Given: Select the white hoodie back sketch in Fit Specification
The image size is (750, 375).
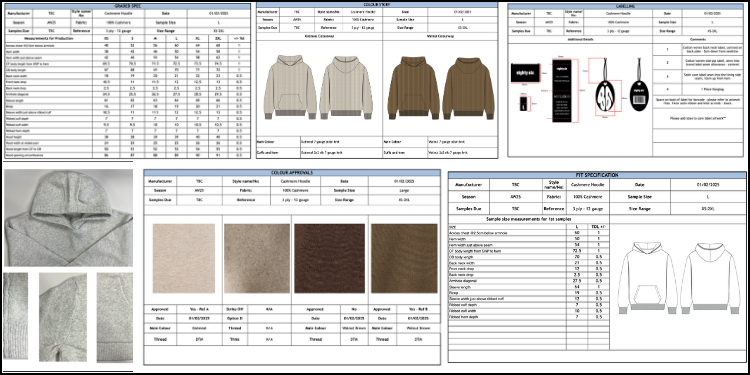Looking at the screenshot, I should coord(709,278).
